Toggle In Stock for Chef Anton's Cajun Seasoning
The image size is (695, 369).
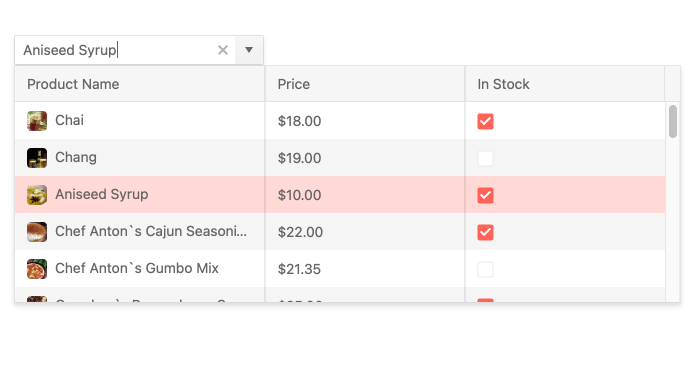pos(485,232)
